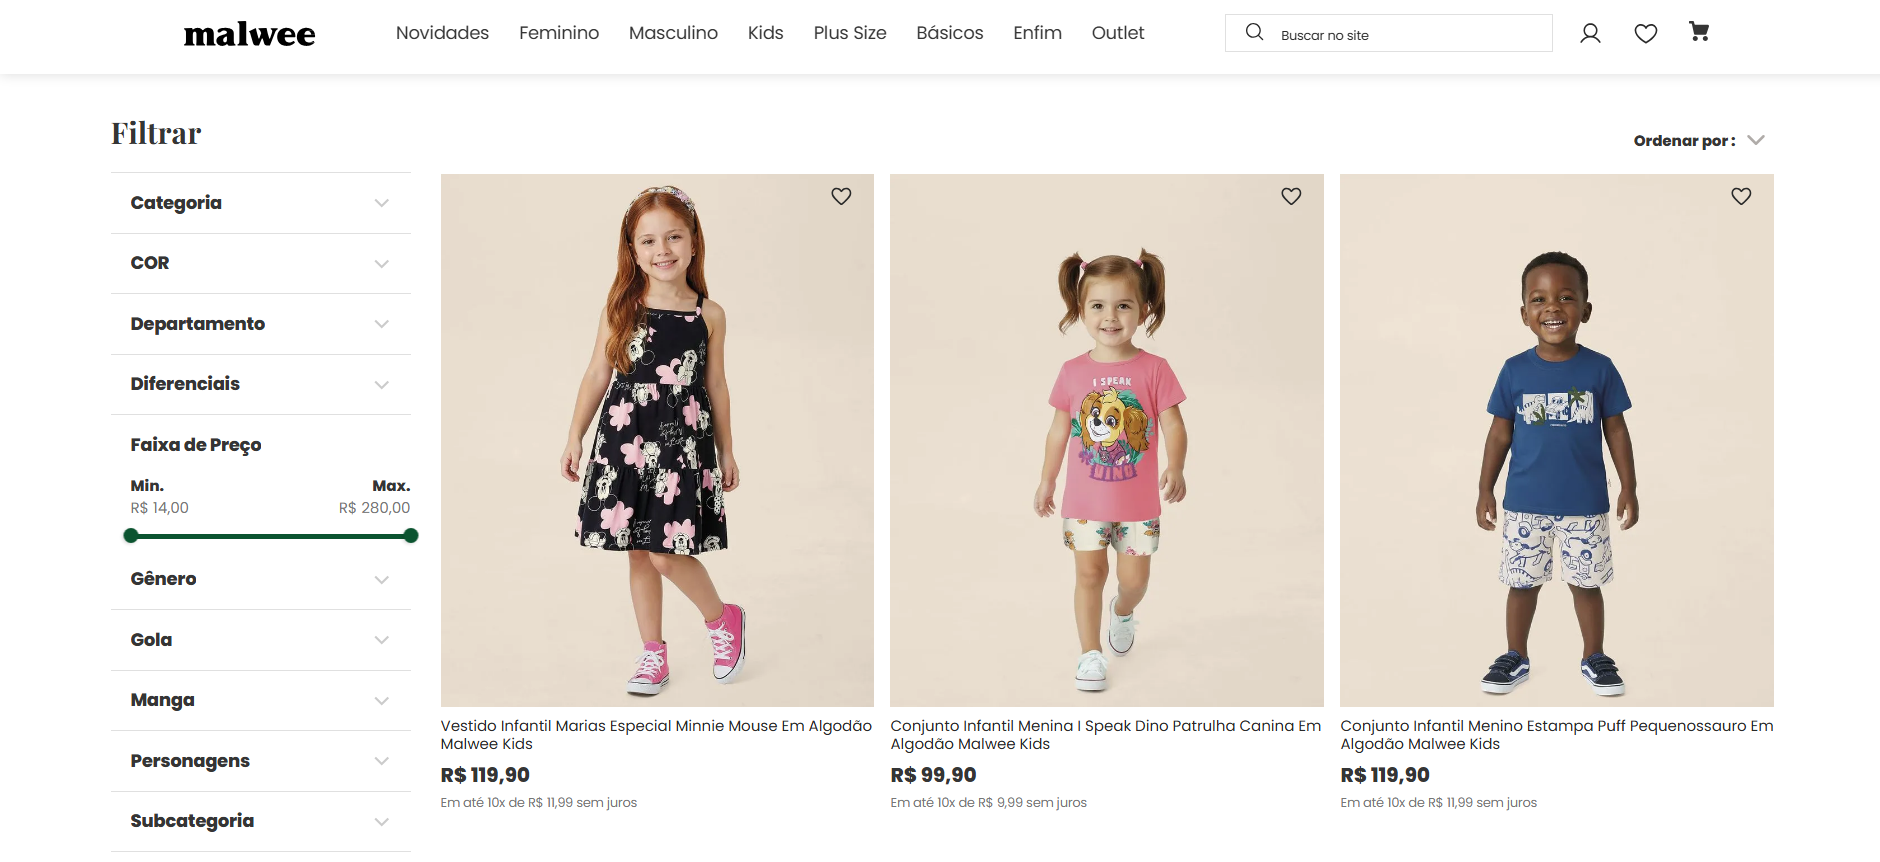Expand the COR filter chevron
The image size is (1880, 862).
(381, 264)
